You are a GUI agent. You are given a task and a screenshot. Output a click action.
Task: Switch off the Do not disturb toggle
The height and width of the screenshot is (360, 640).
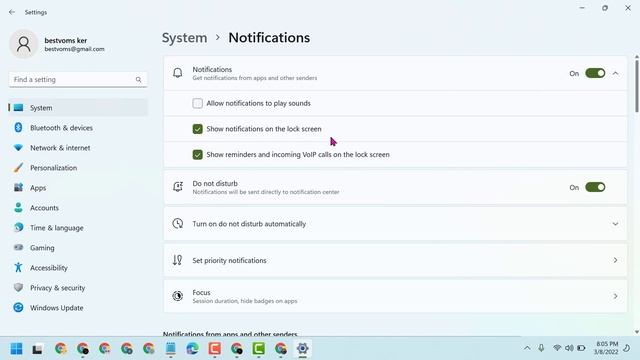pos(595,187)
